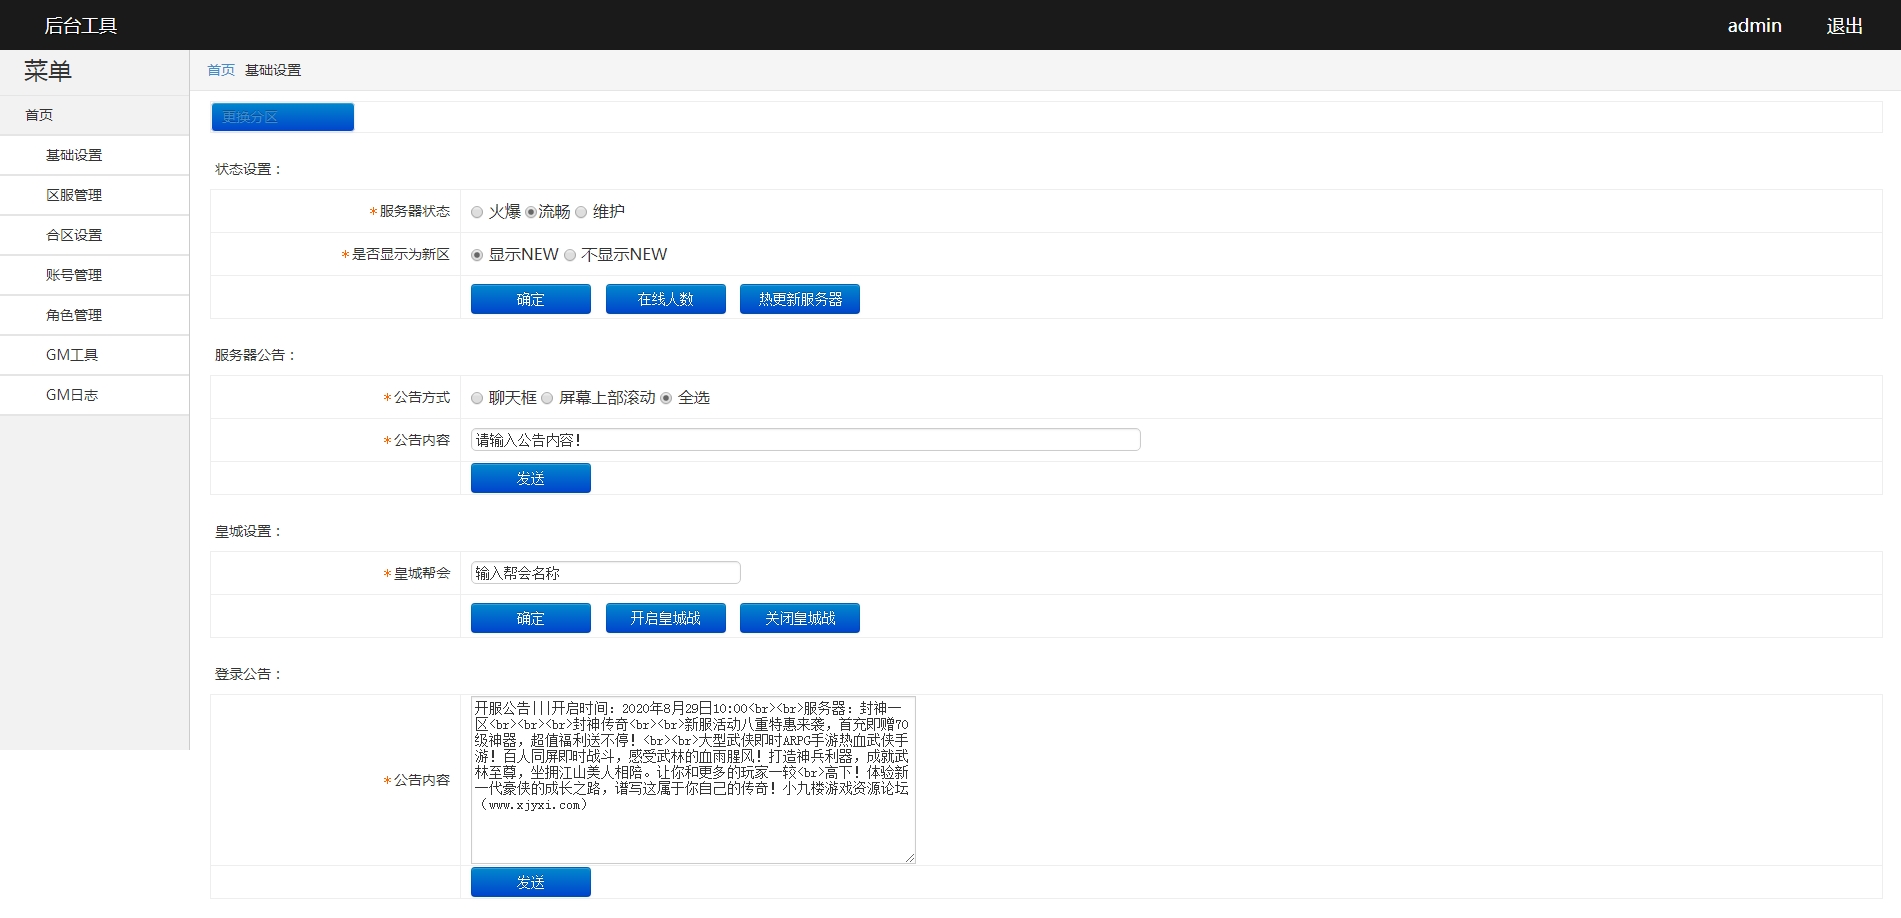This screenshot has height=918, width=1901.
Task: Click the 状态设置： section label
Action: (249, 169)
